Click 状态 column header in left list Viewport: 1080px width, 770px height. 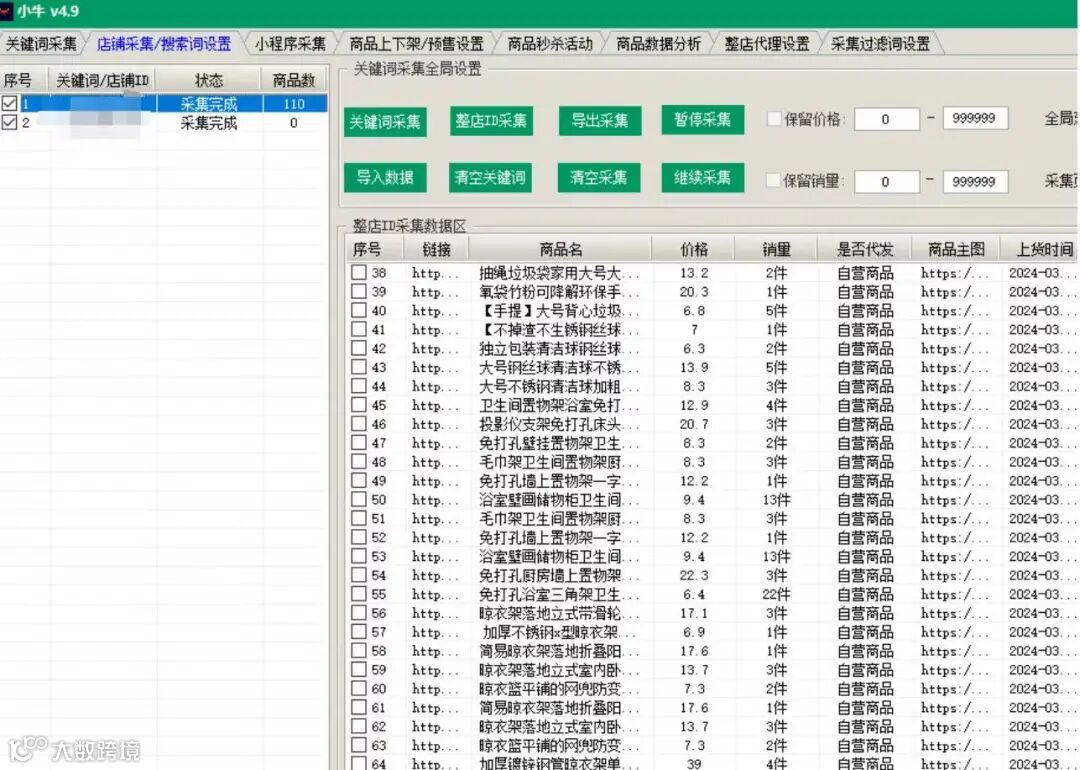(209, 81)
